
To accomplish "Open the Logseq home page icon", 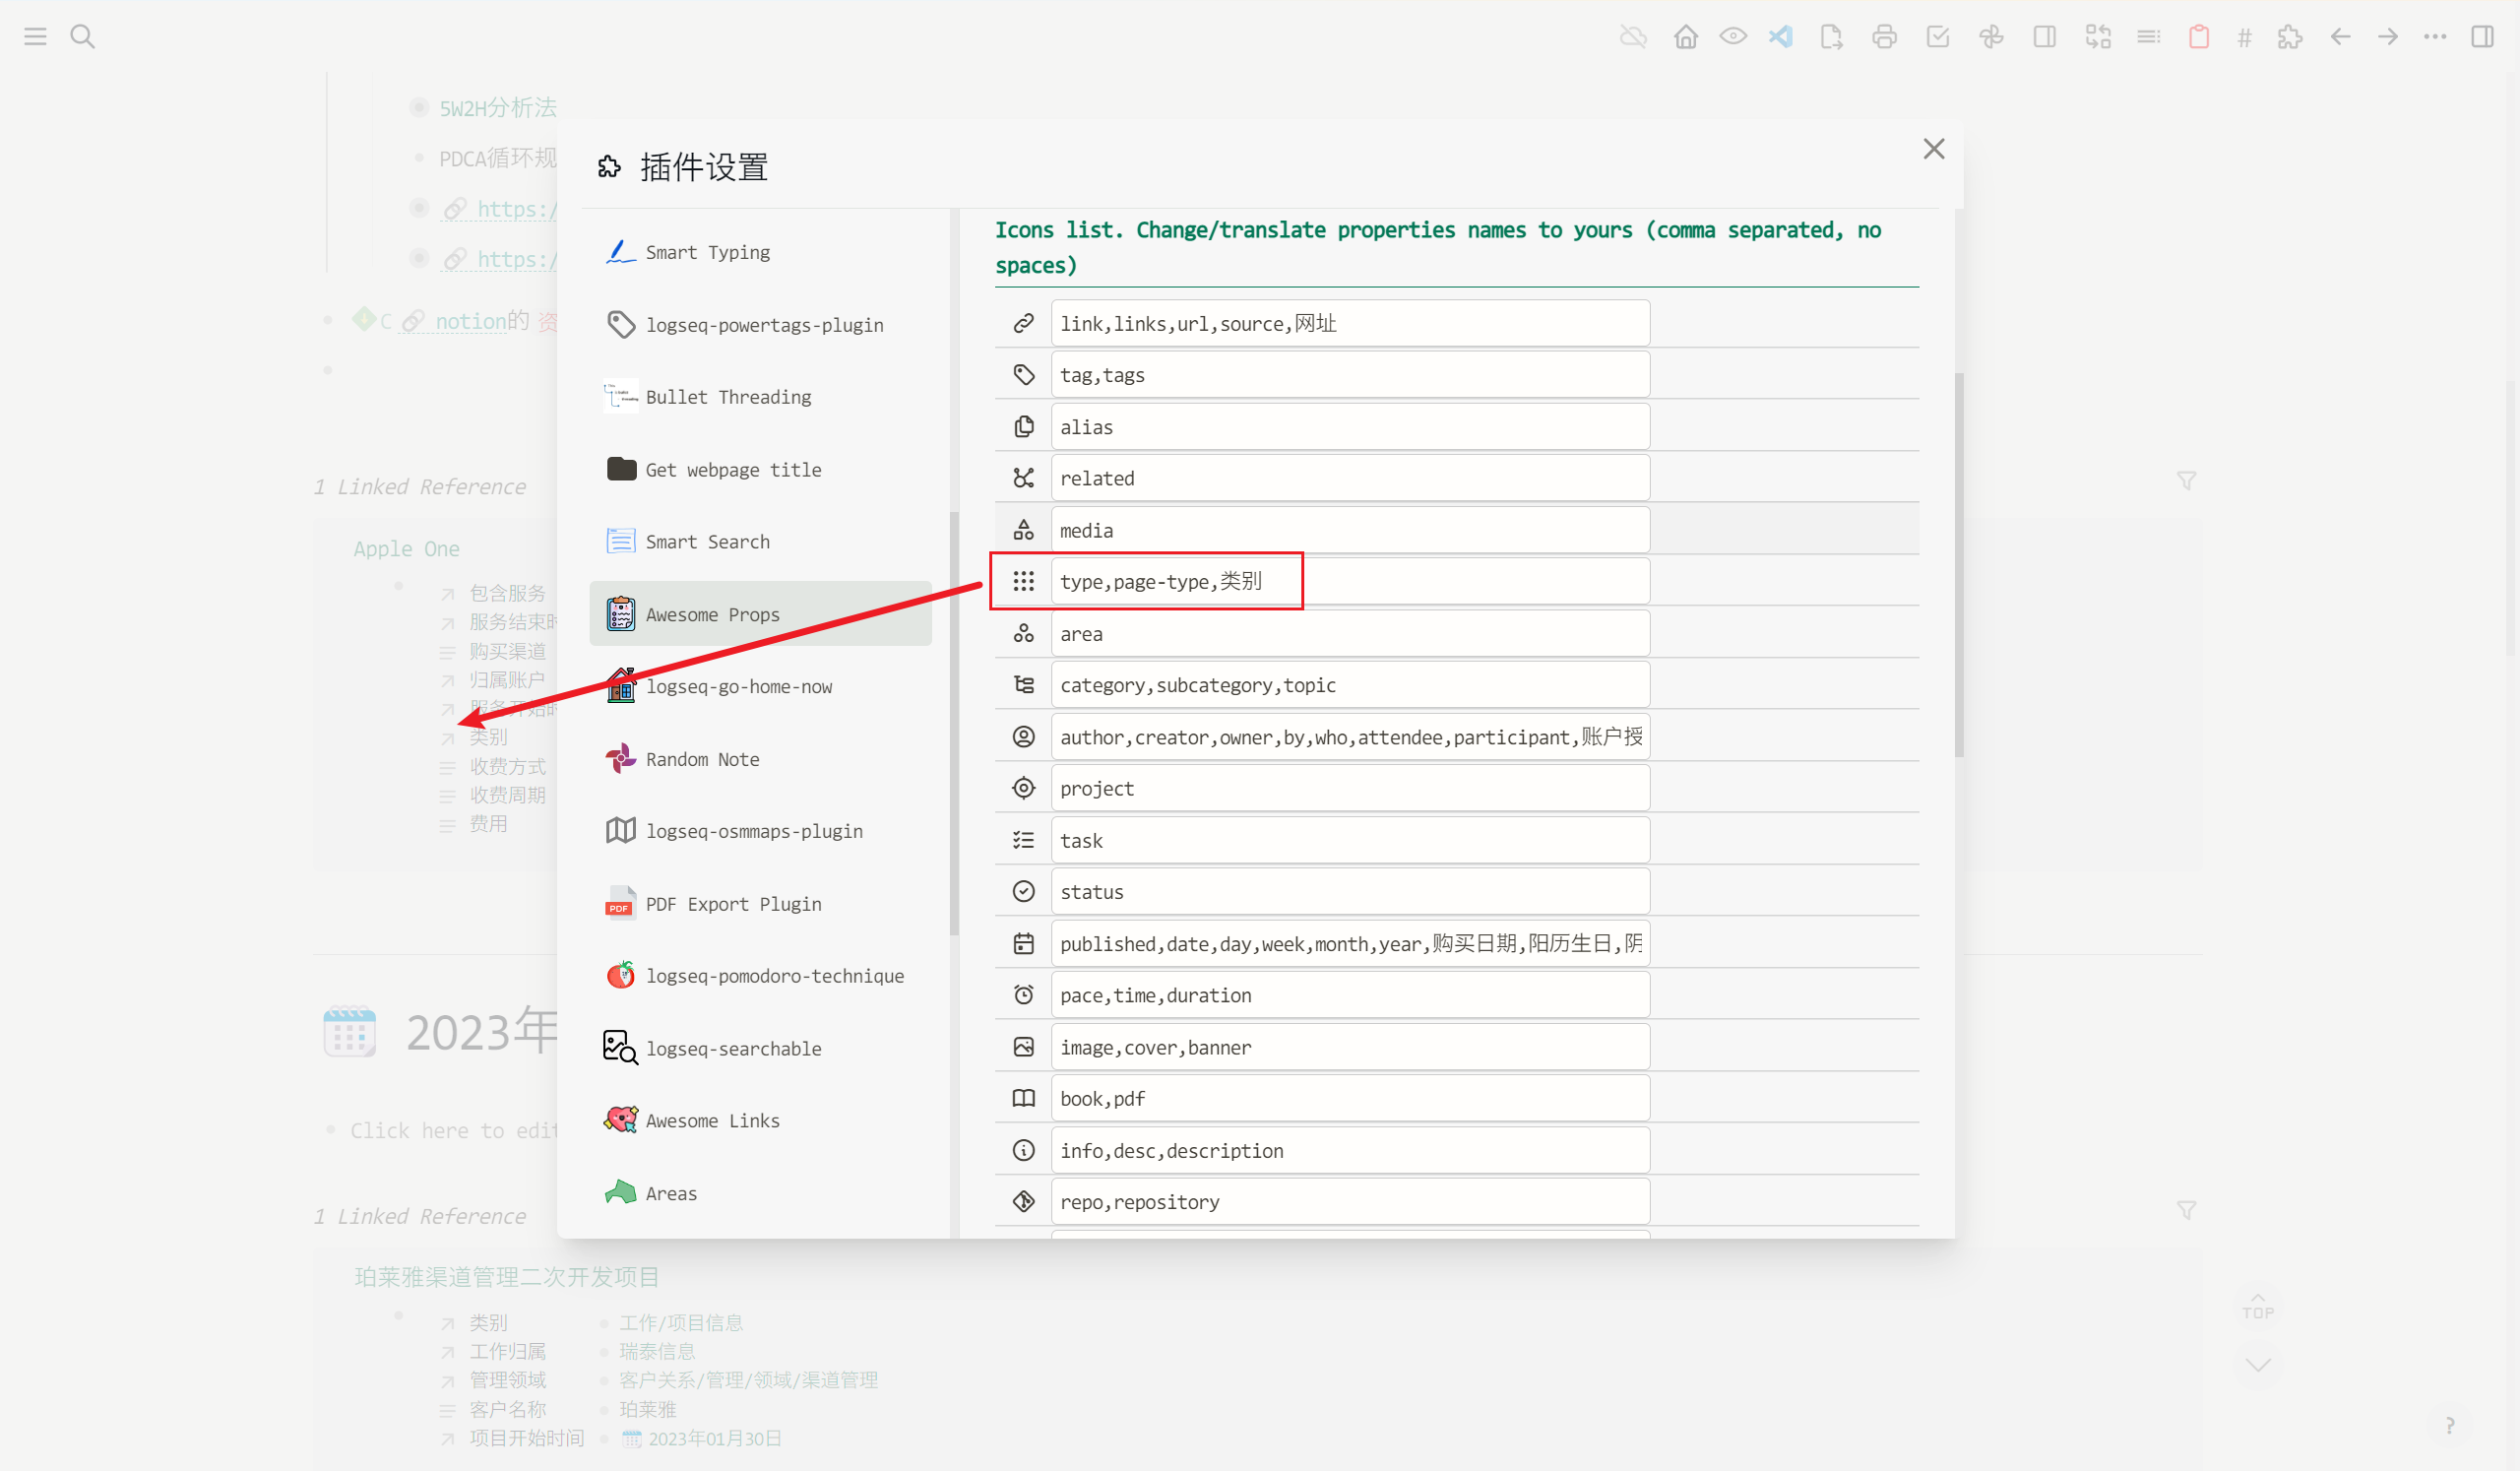I will (x=1685, y=36).
